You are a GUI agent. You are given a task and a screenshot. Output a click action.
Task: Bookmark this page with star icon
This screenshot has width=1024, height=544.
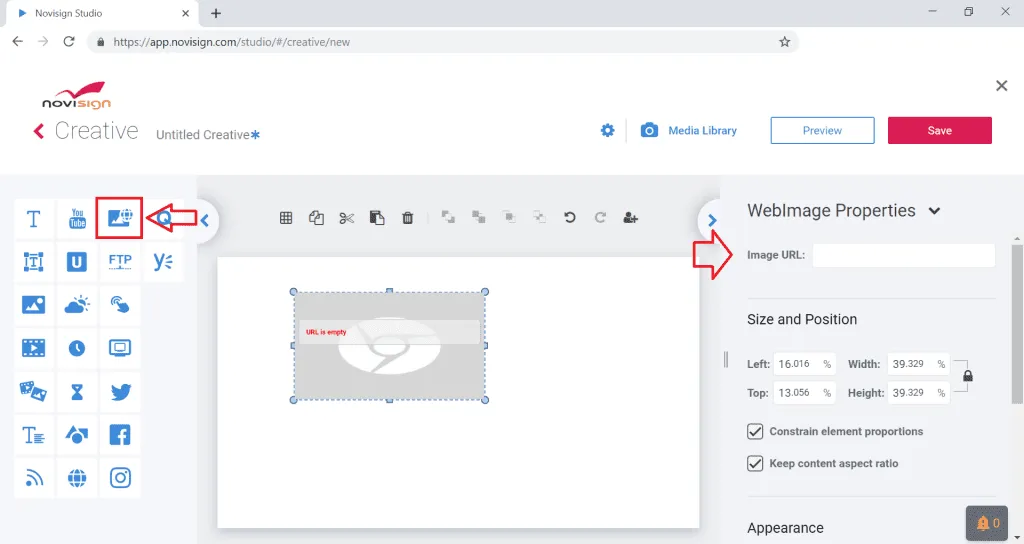tap(784, 42)
